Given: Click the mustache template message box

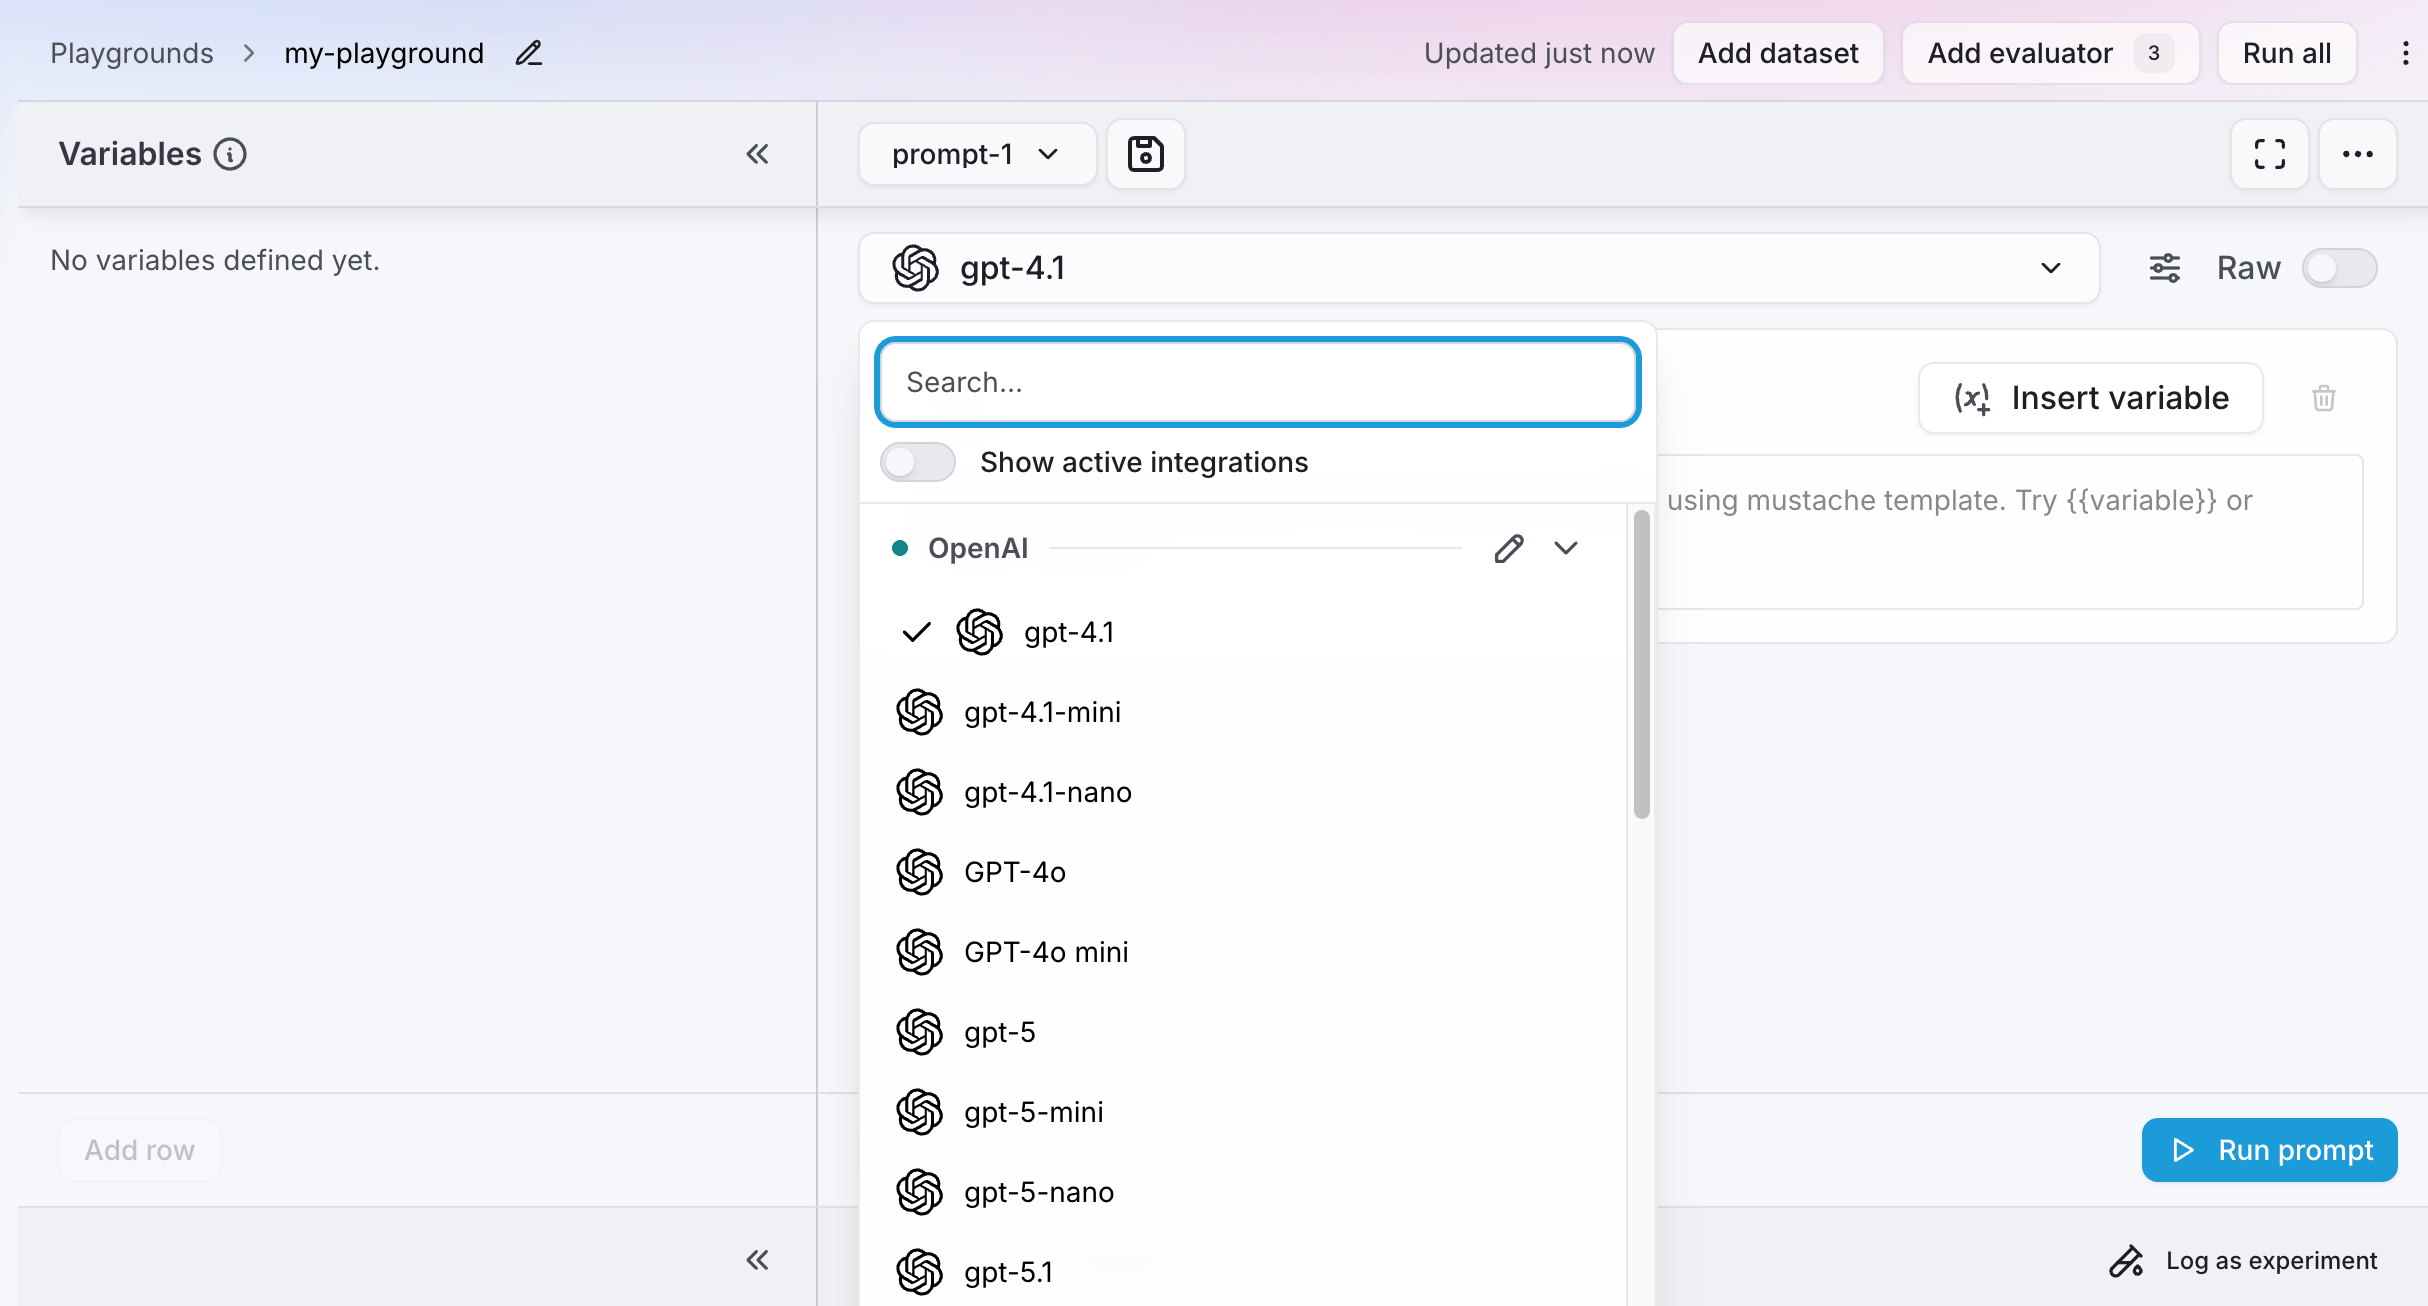Looking at the screenshot, I should [x=2010, y=532].
